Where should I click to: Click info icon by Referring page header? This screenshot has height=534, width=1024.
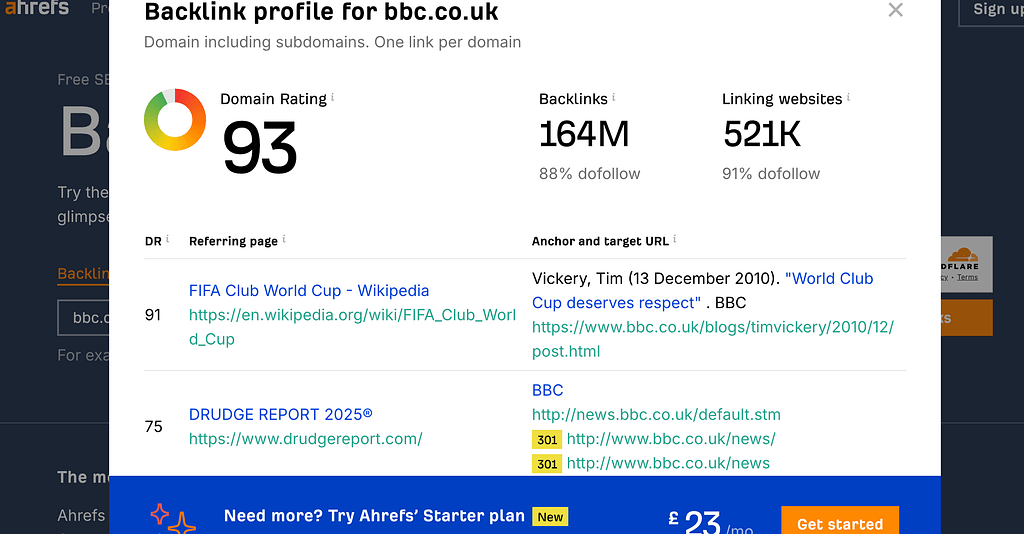[x=285, y=240]
